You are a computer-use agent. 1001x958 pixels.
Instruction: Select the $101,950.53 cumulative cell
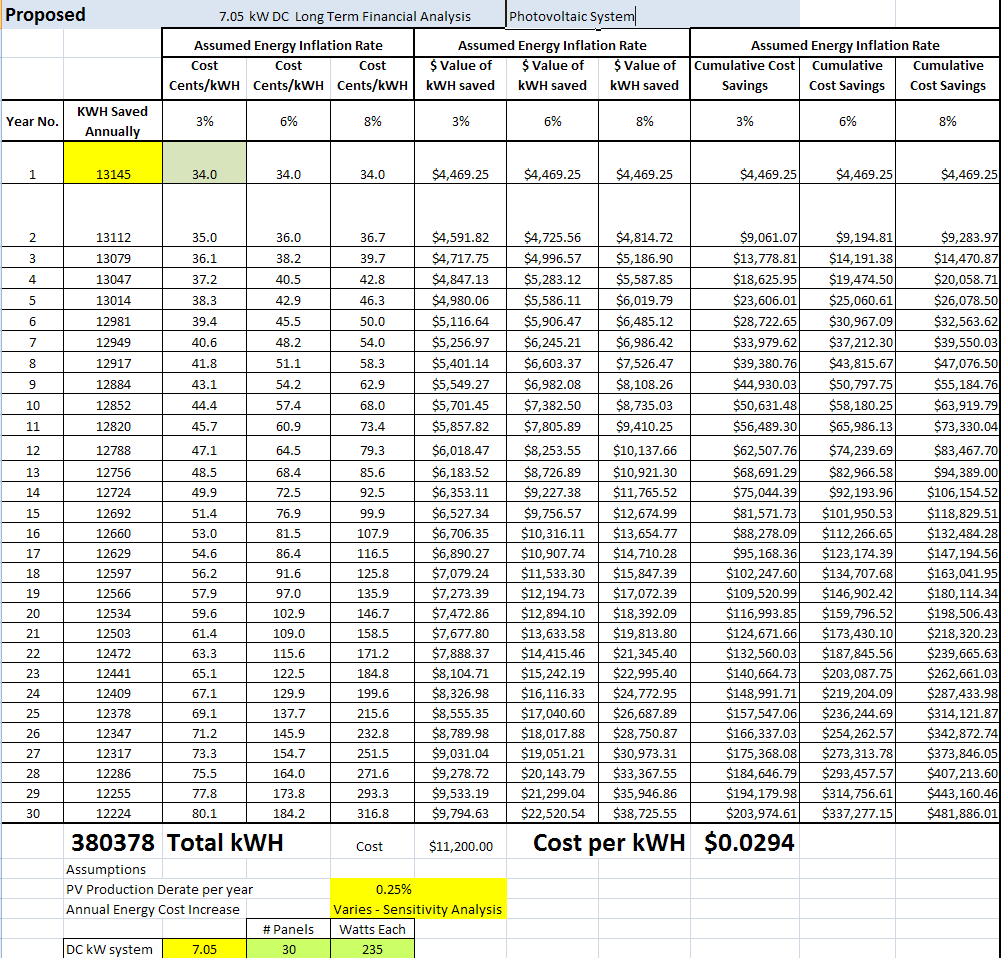(x=847, y=513)
